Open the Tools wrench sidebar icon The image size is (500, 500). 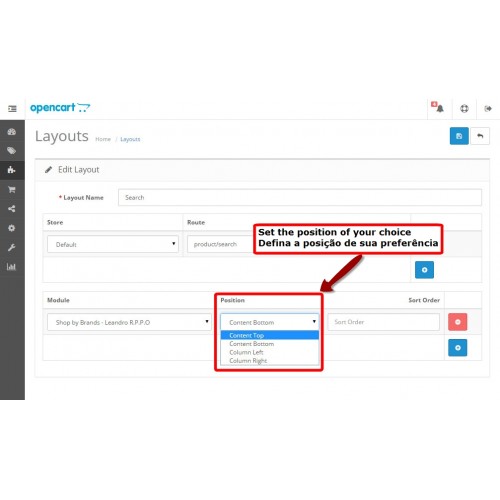point(12,247)
